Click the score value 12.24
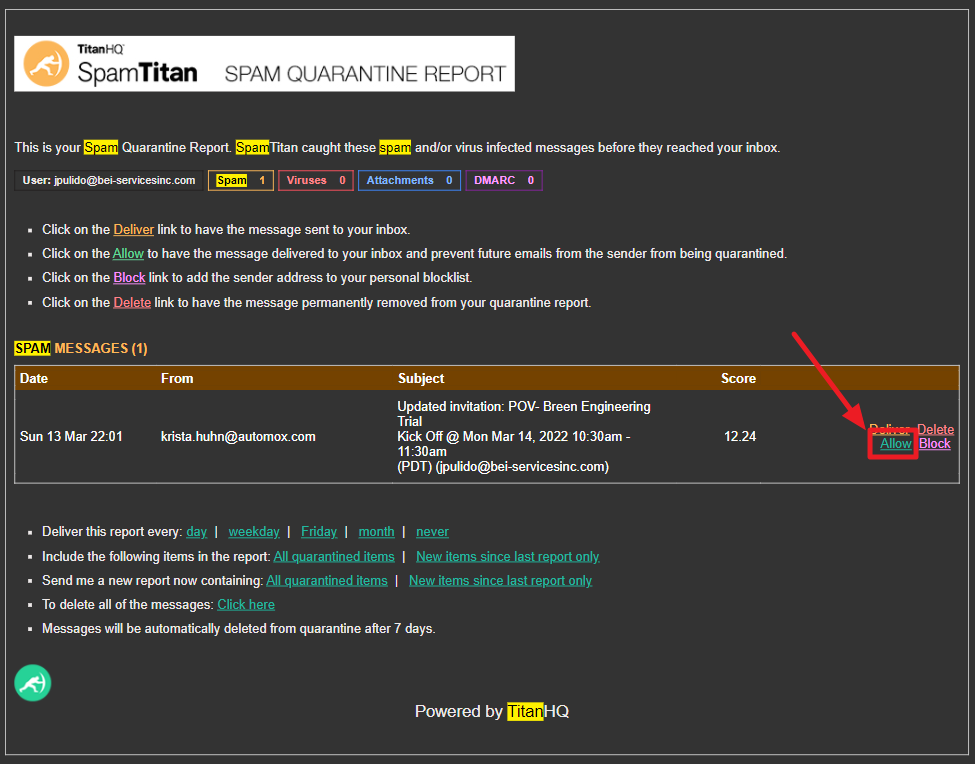Screen dimensions: 975x764 point(740,436)
